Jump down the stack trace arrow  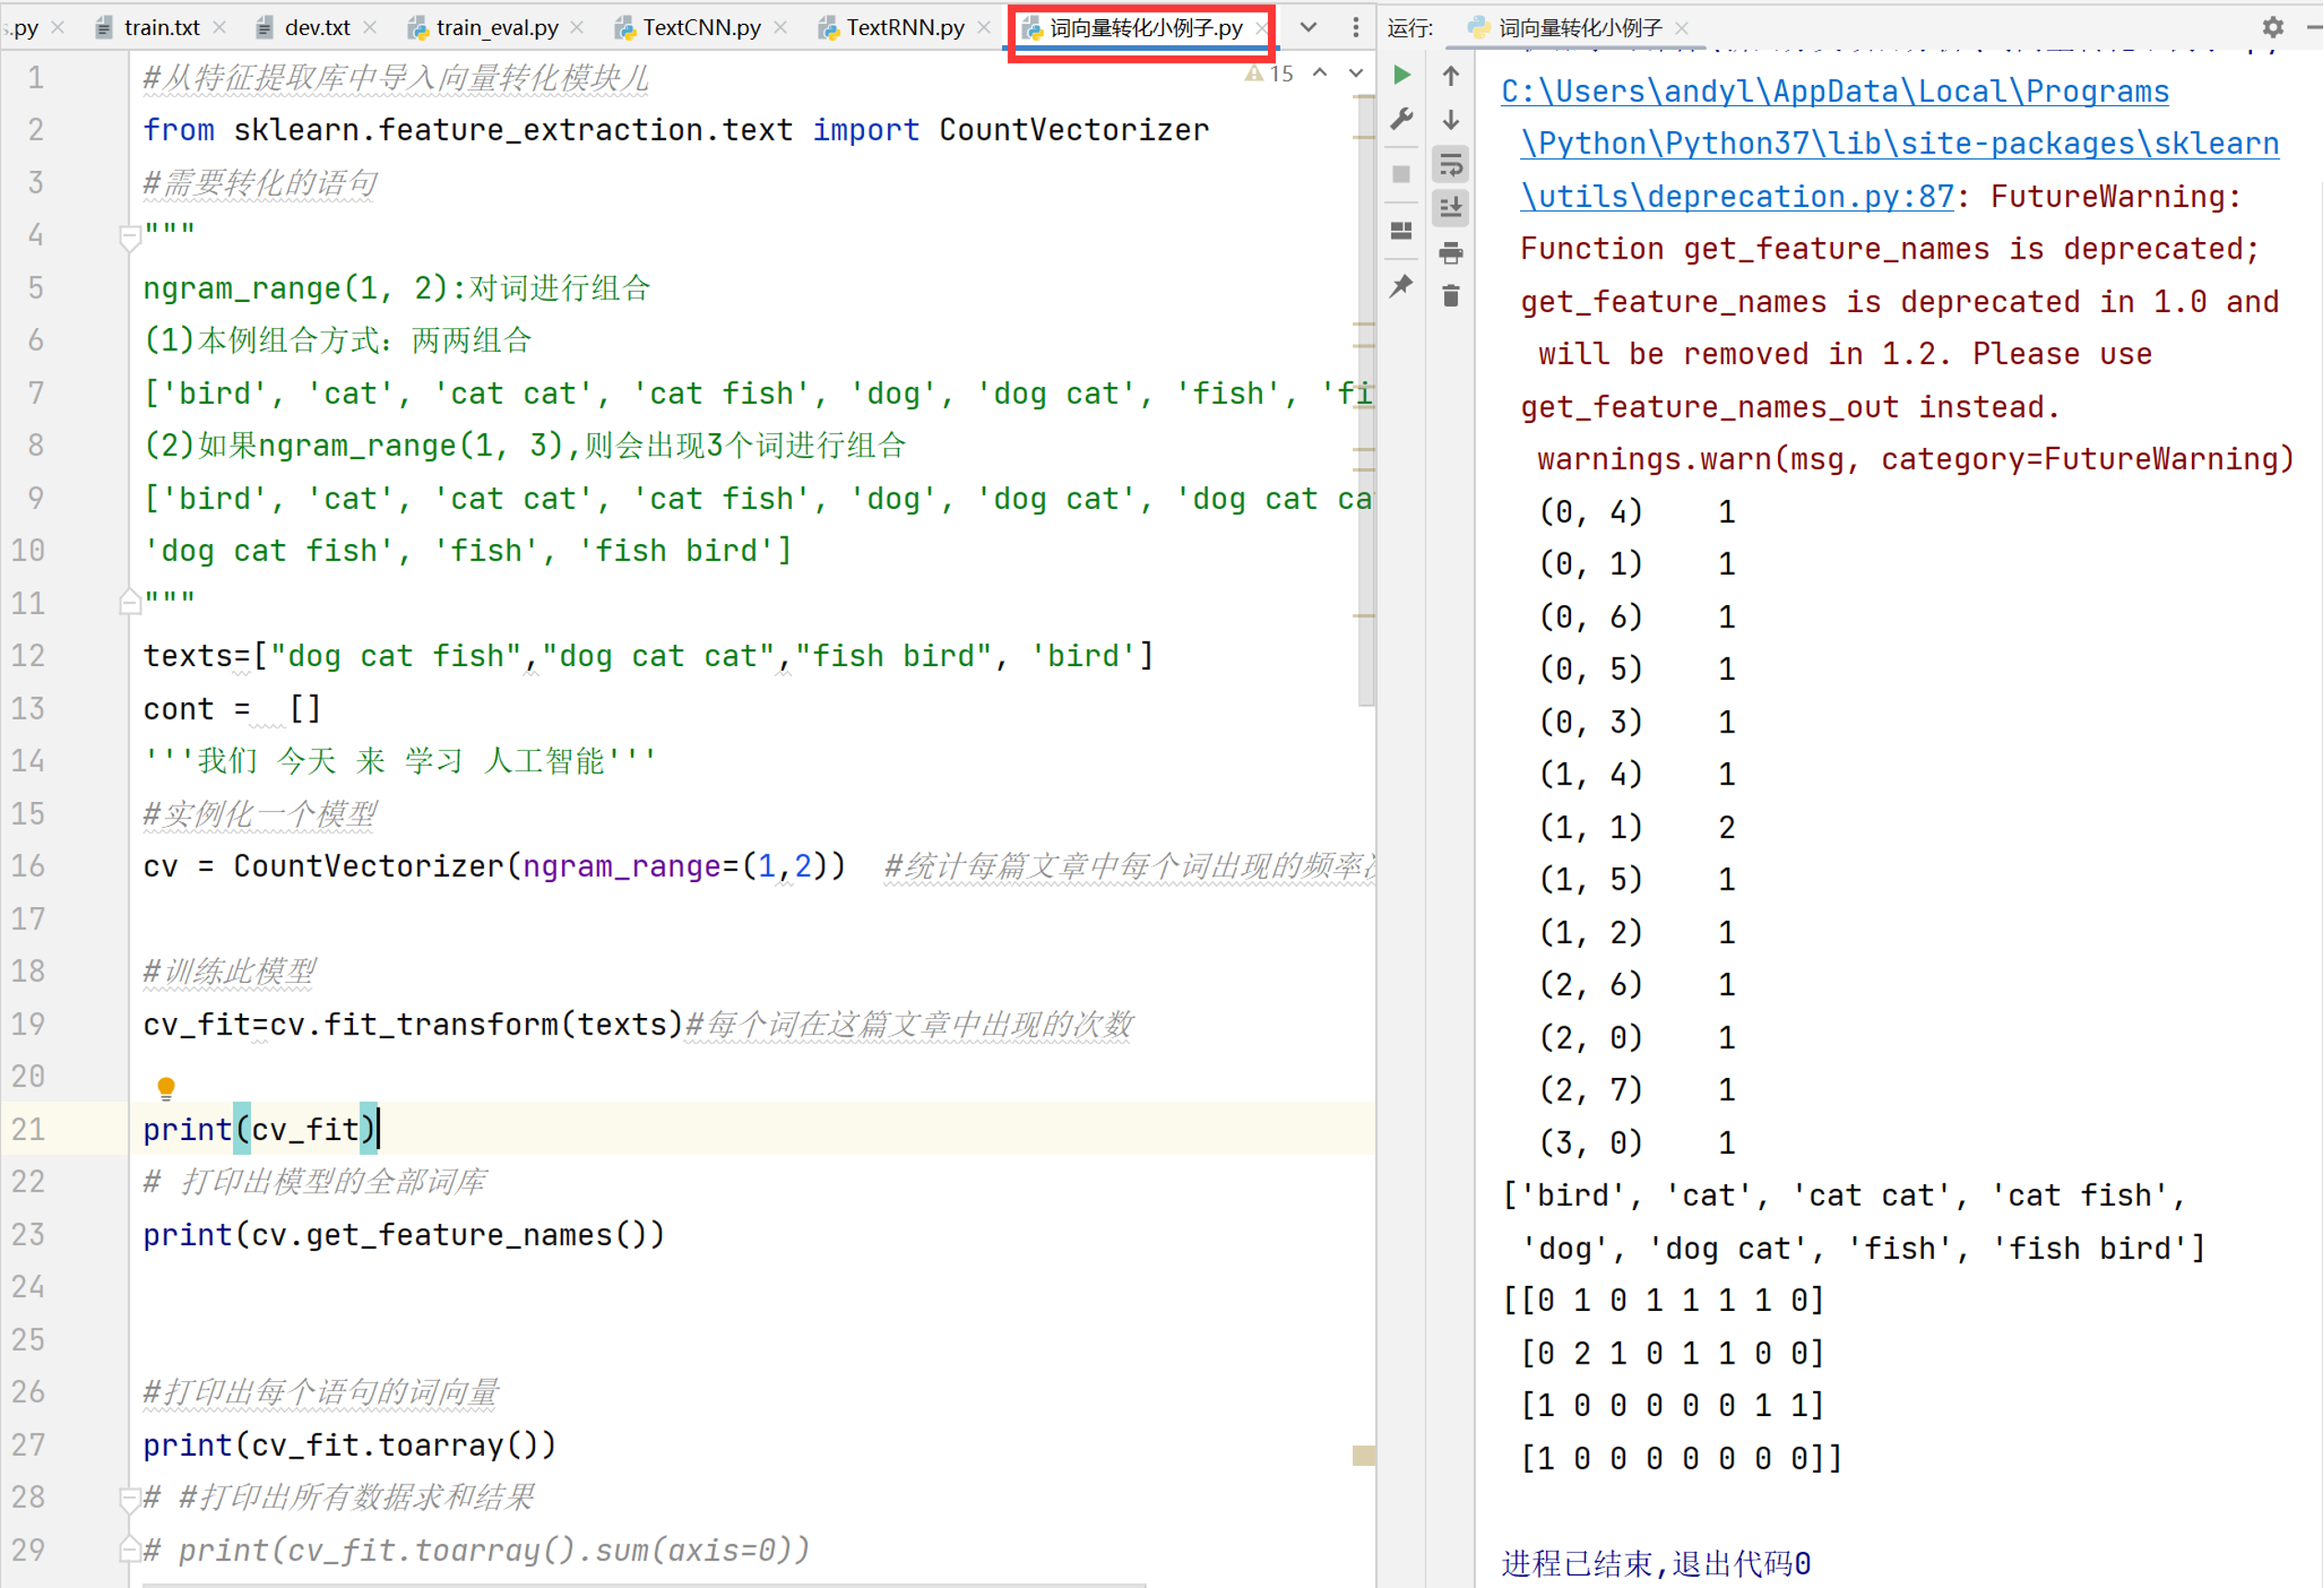pos(1451,120)
